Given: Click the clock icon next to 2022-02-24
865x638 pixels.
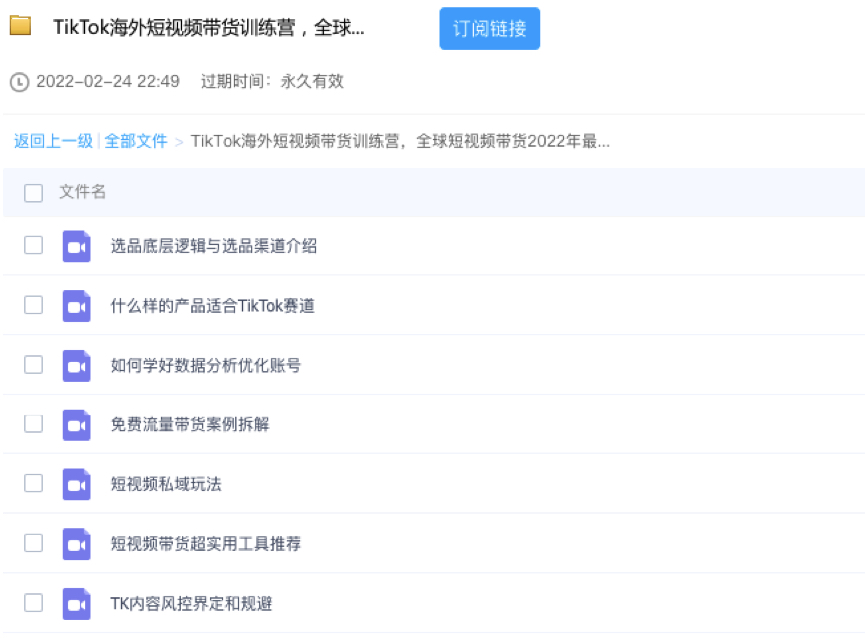Looking at the screenshot, I should [19, 82].
